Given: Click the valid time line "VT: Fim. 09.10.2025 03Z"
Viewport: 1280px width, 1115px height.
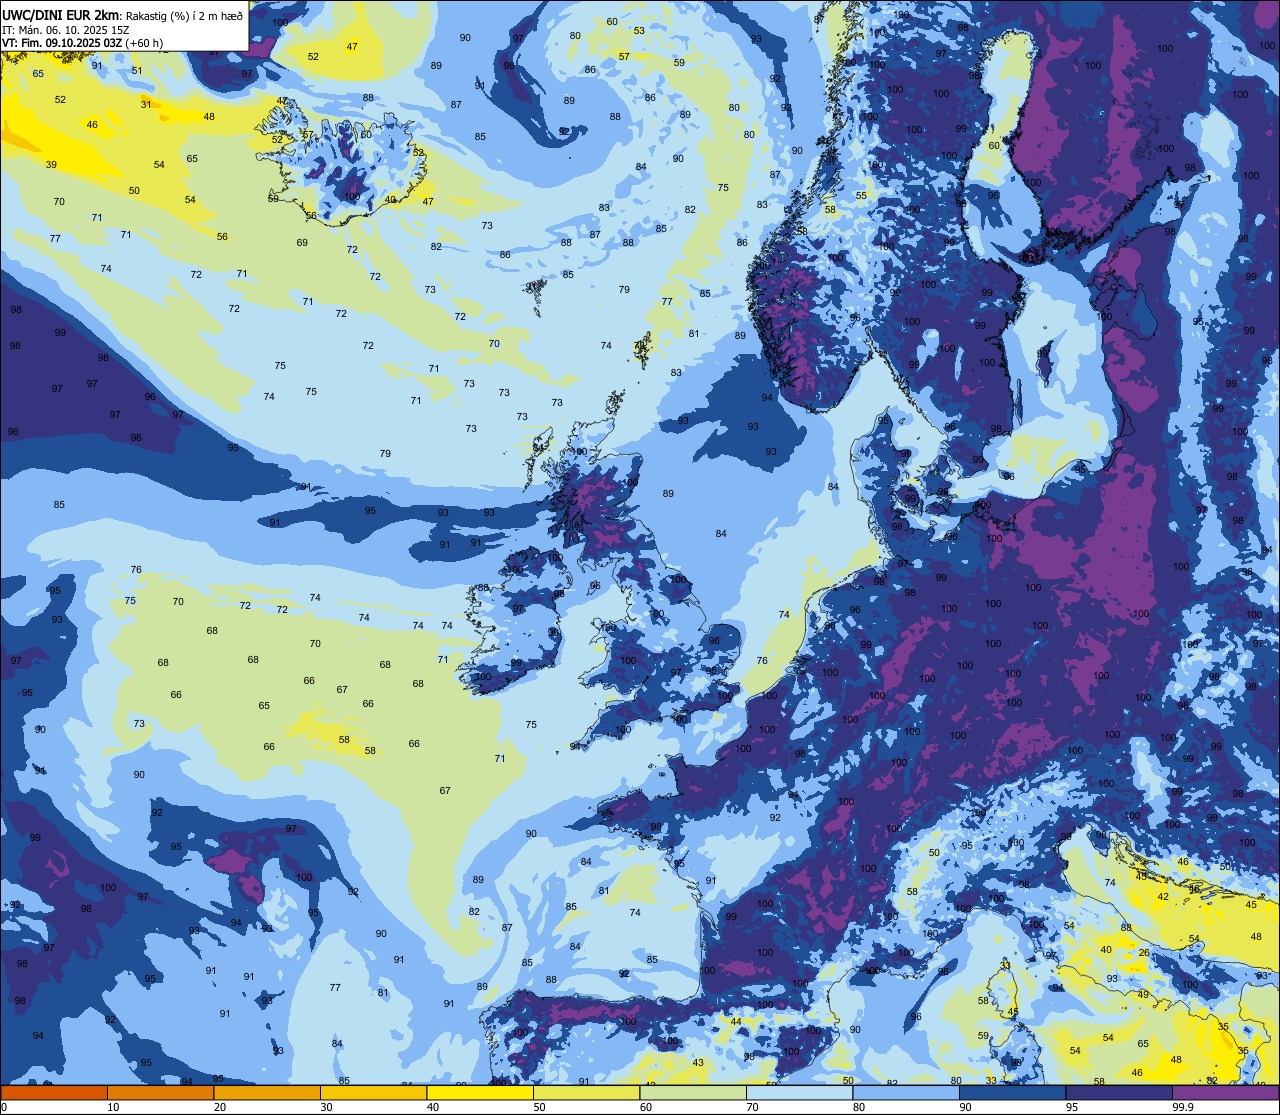Looking at the screenshot, I should pyautogui.click(x=63, y=43).
